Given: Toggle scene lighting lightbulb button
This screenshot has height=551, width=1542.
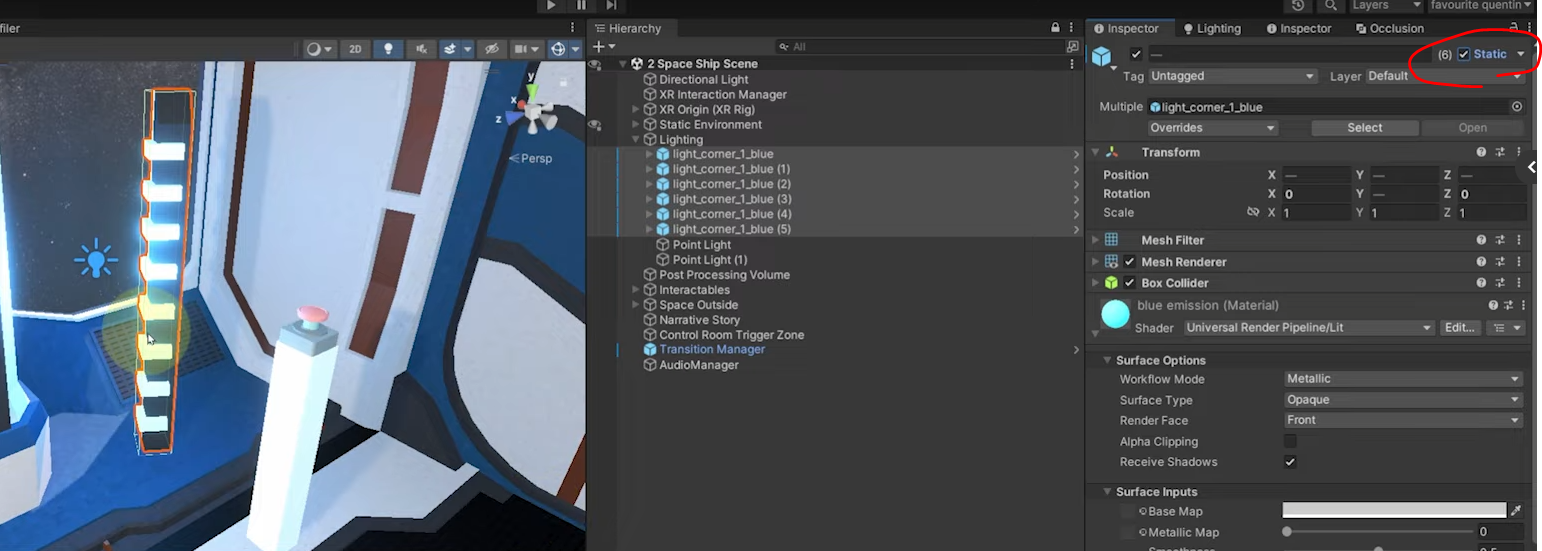Looking at the screenshot, I should 388,49.
